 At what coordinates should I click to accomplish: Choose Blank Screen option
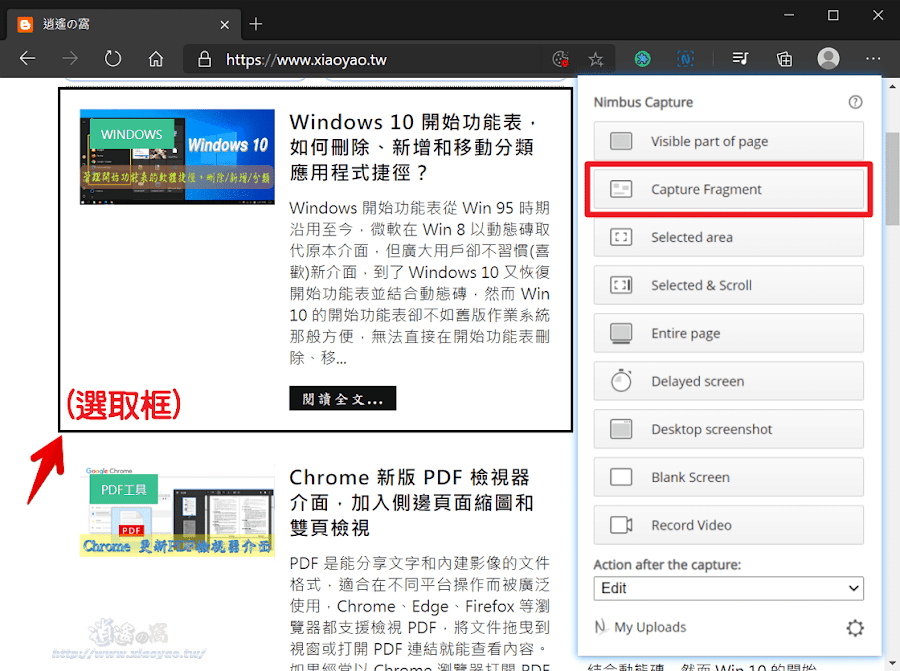(x=728, y=477)
